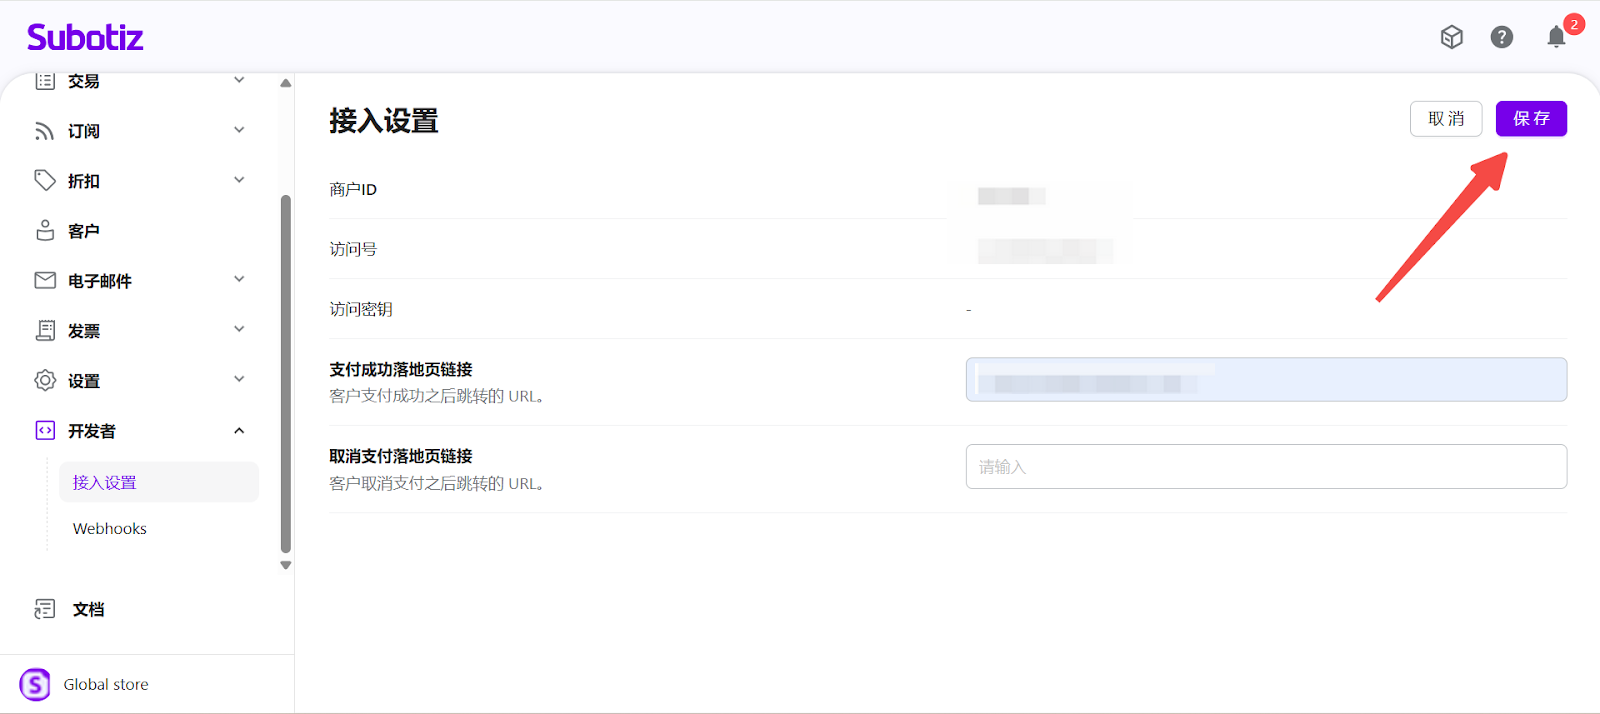Collapse the 开发者 section chevron
This screenshot has height=714, width=1600.
pyautogui.click(x=239, y=431)
